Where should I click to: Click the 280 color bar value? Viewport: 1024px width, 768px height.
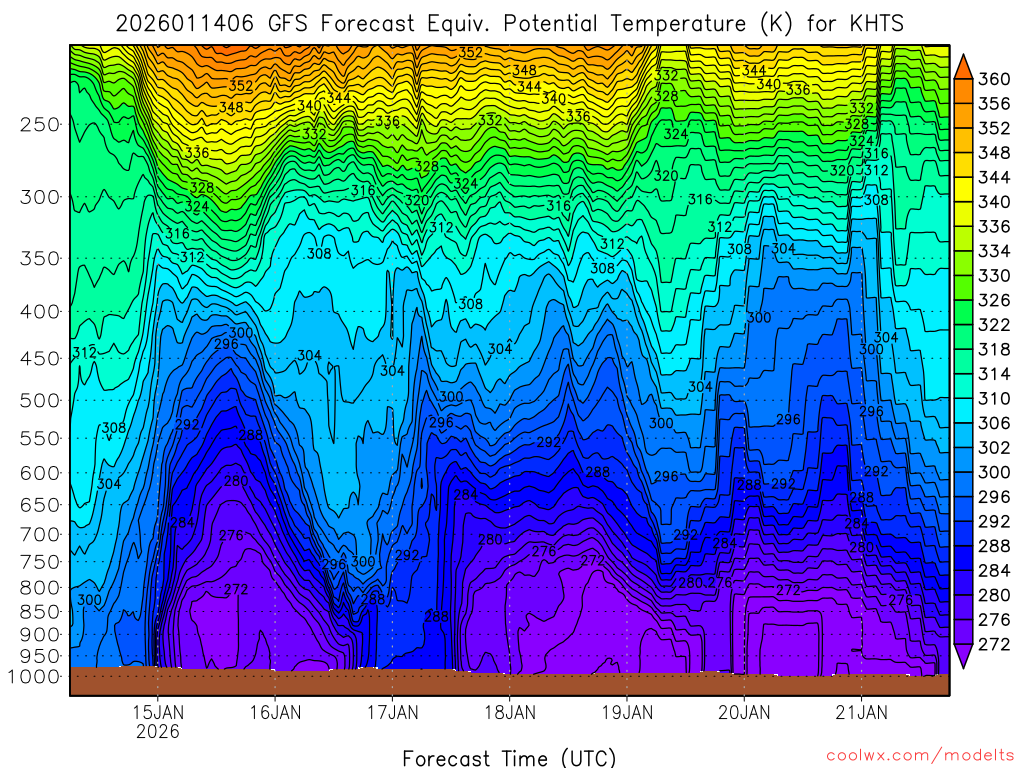point(994,595)
